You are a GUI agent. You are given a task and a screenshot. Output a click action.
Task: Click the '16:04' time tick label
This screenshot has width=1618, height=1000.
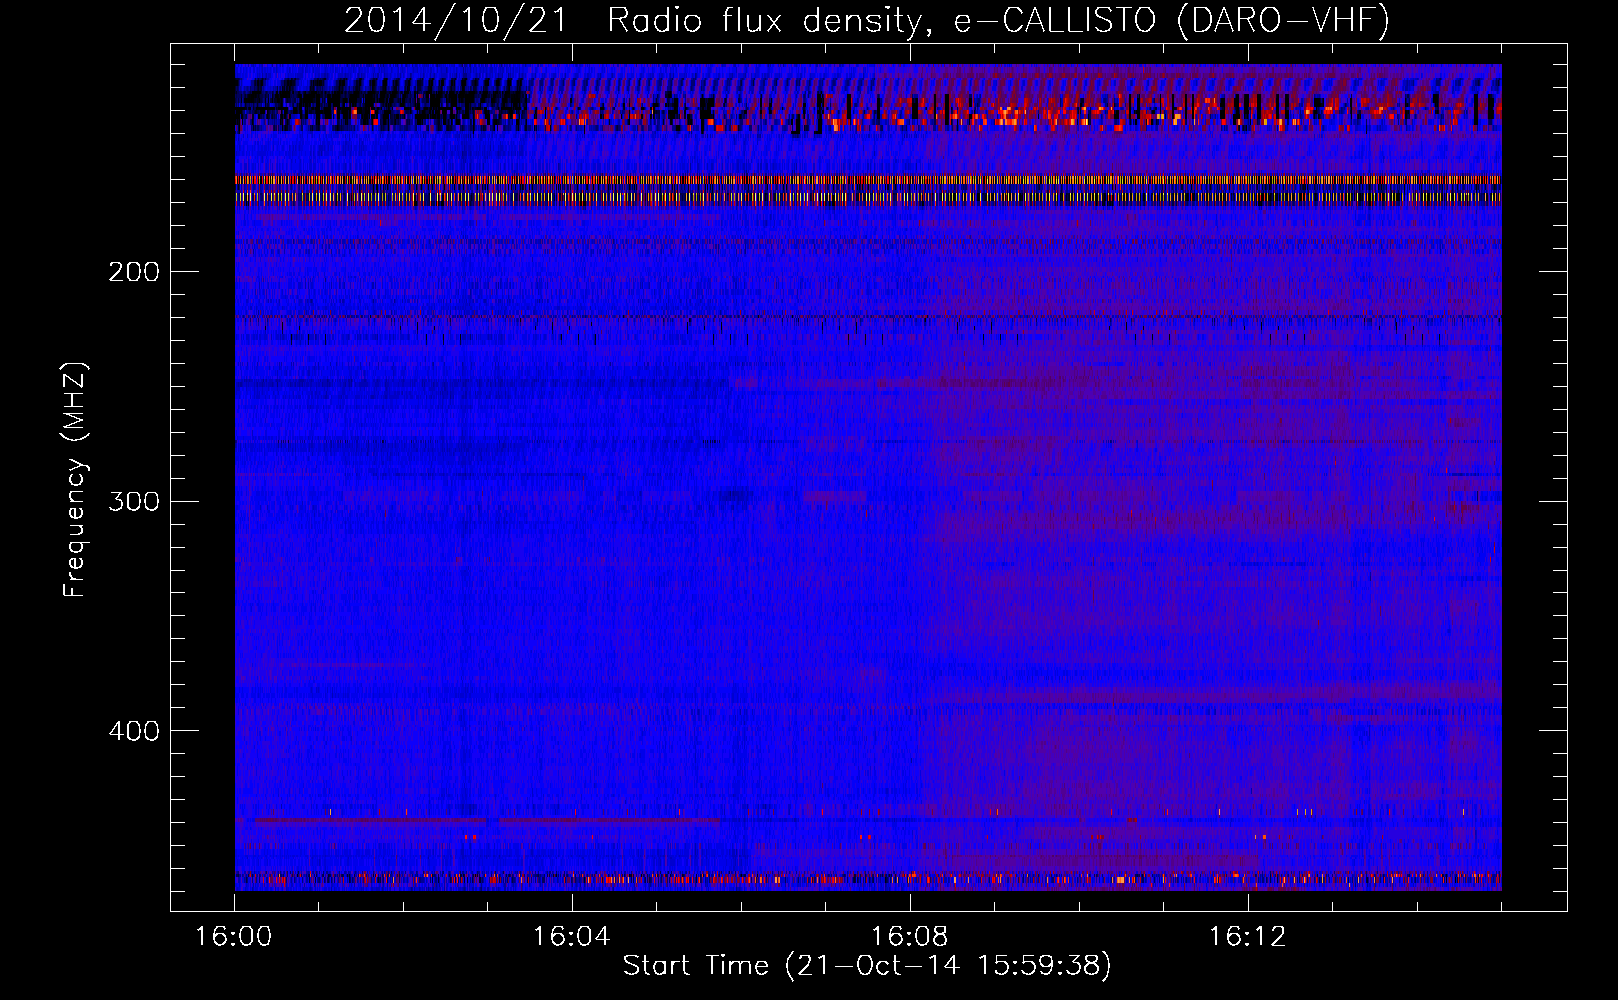coord(571,937)
